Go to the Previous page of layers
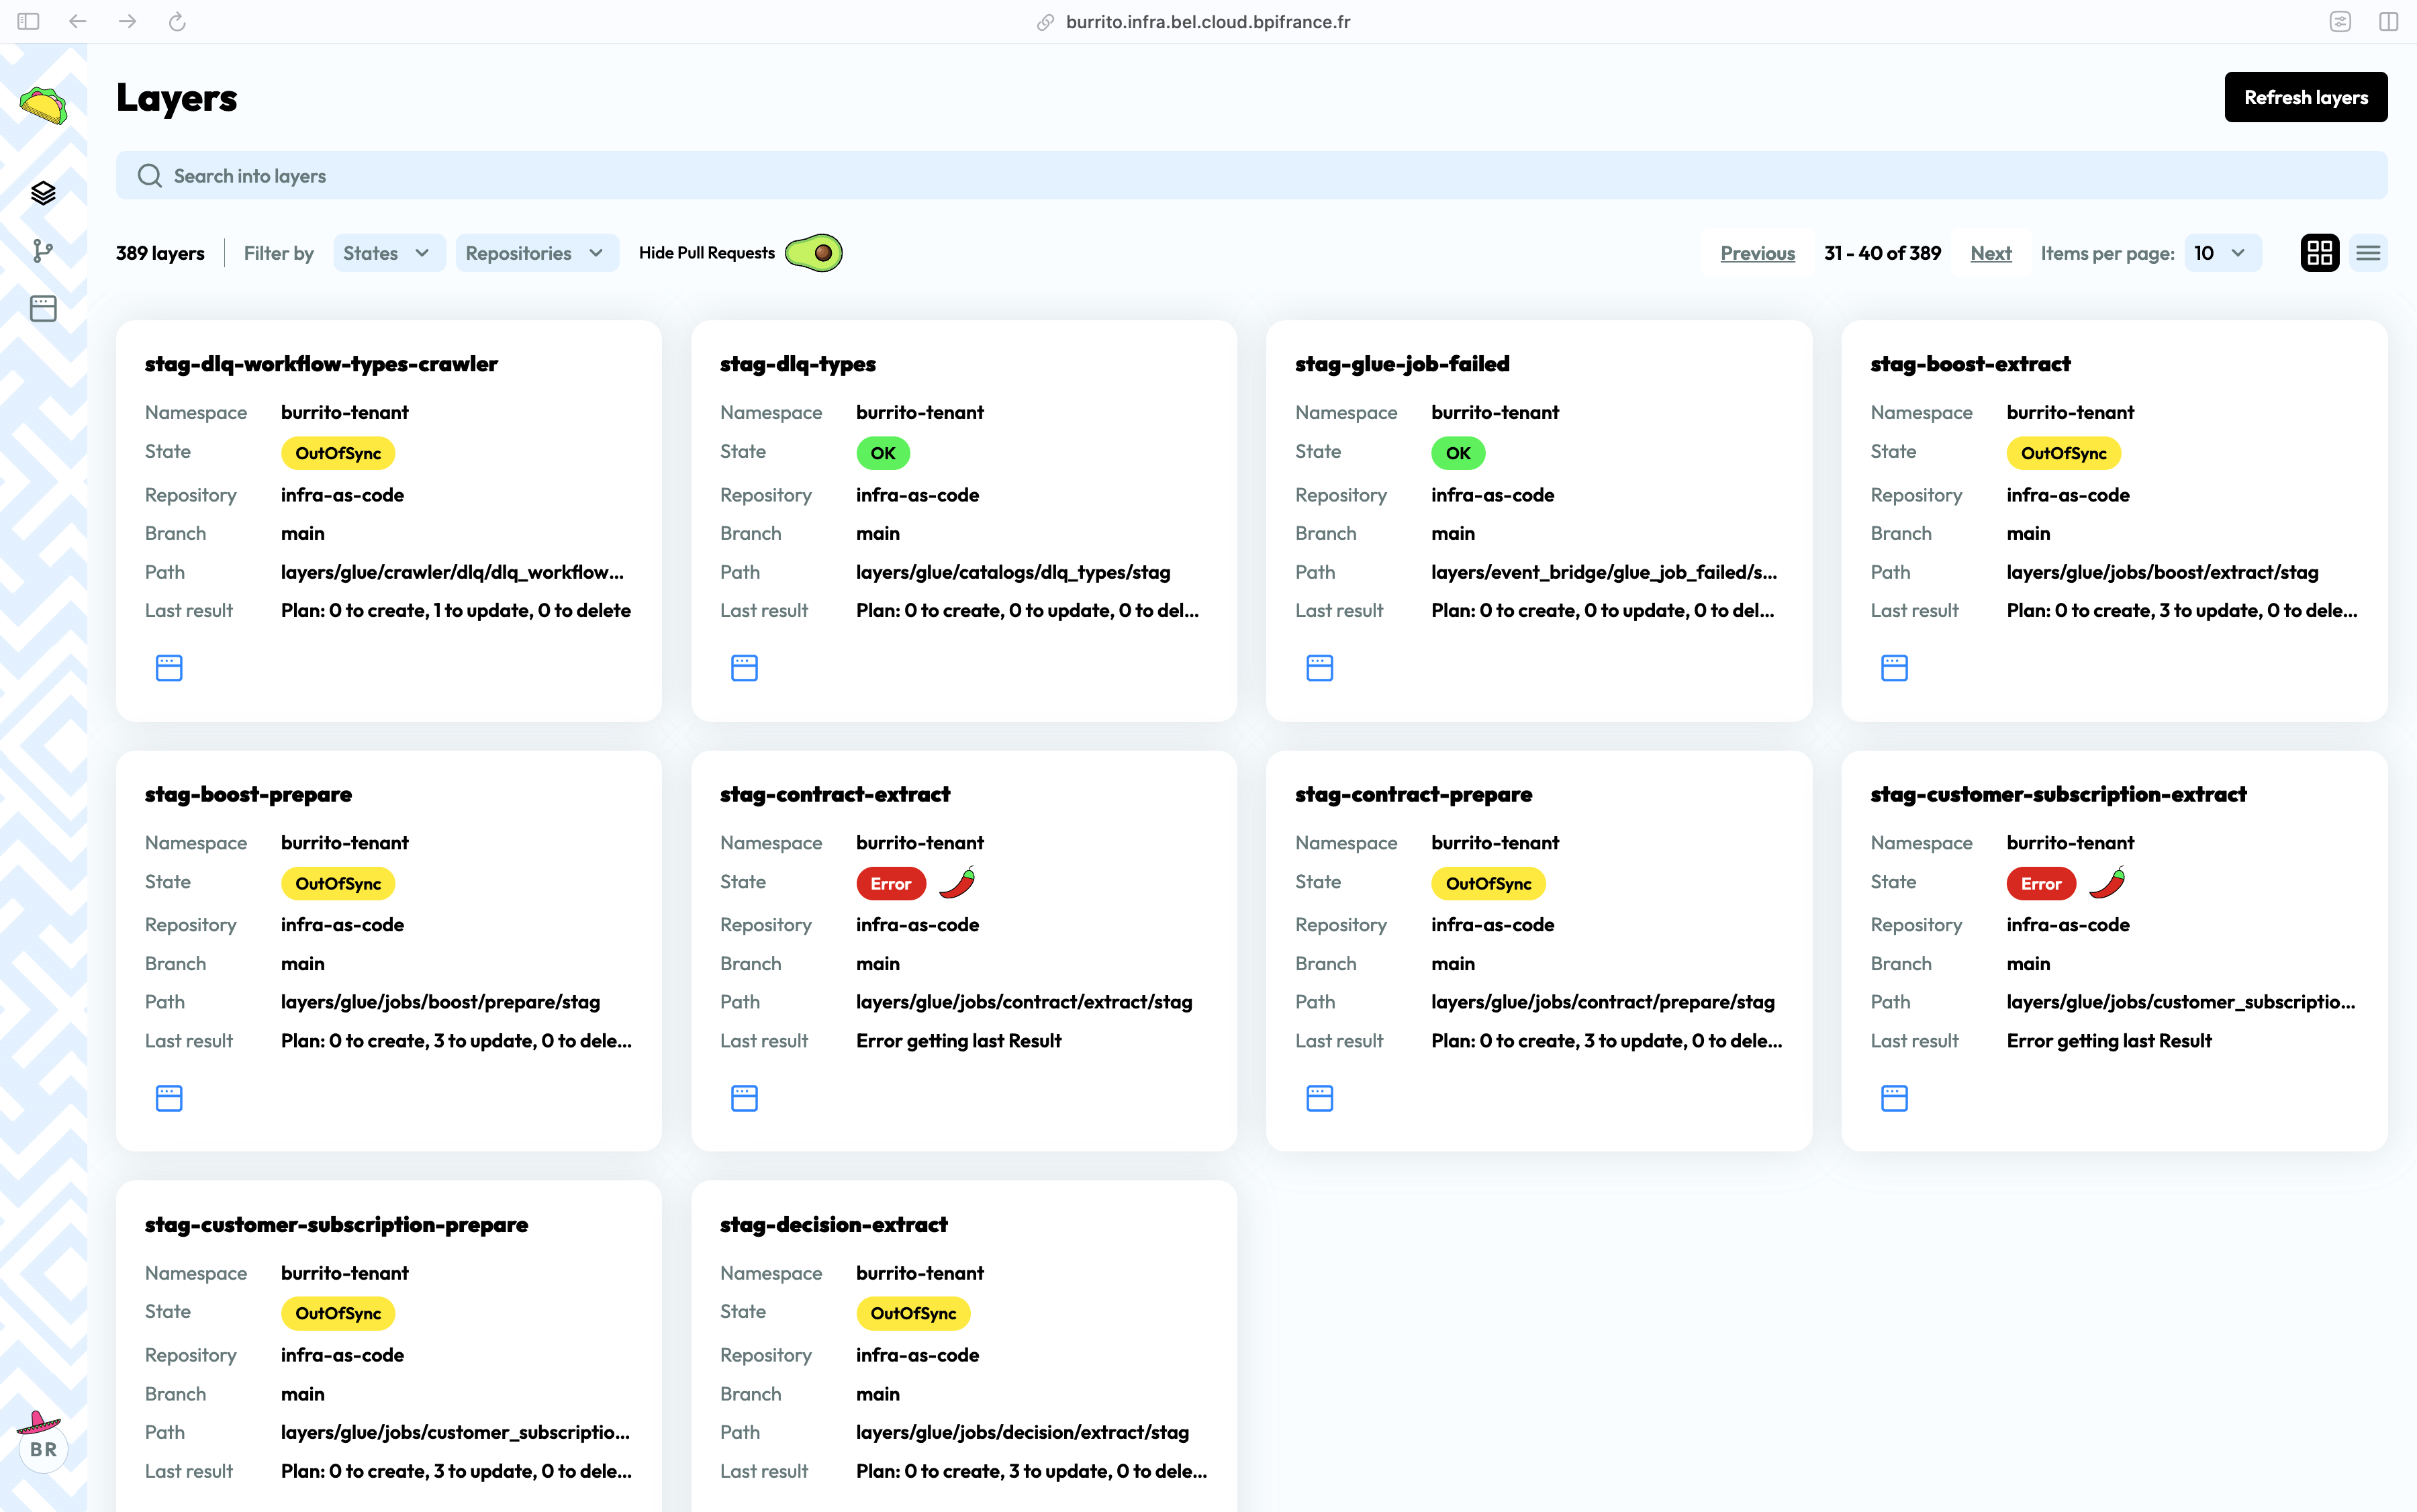 click(1757, 253)
